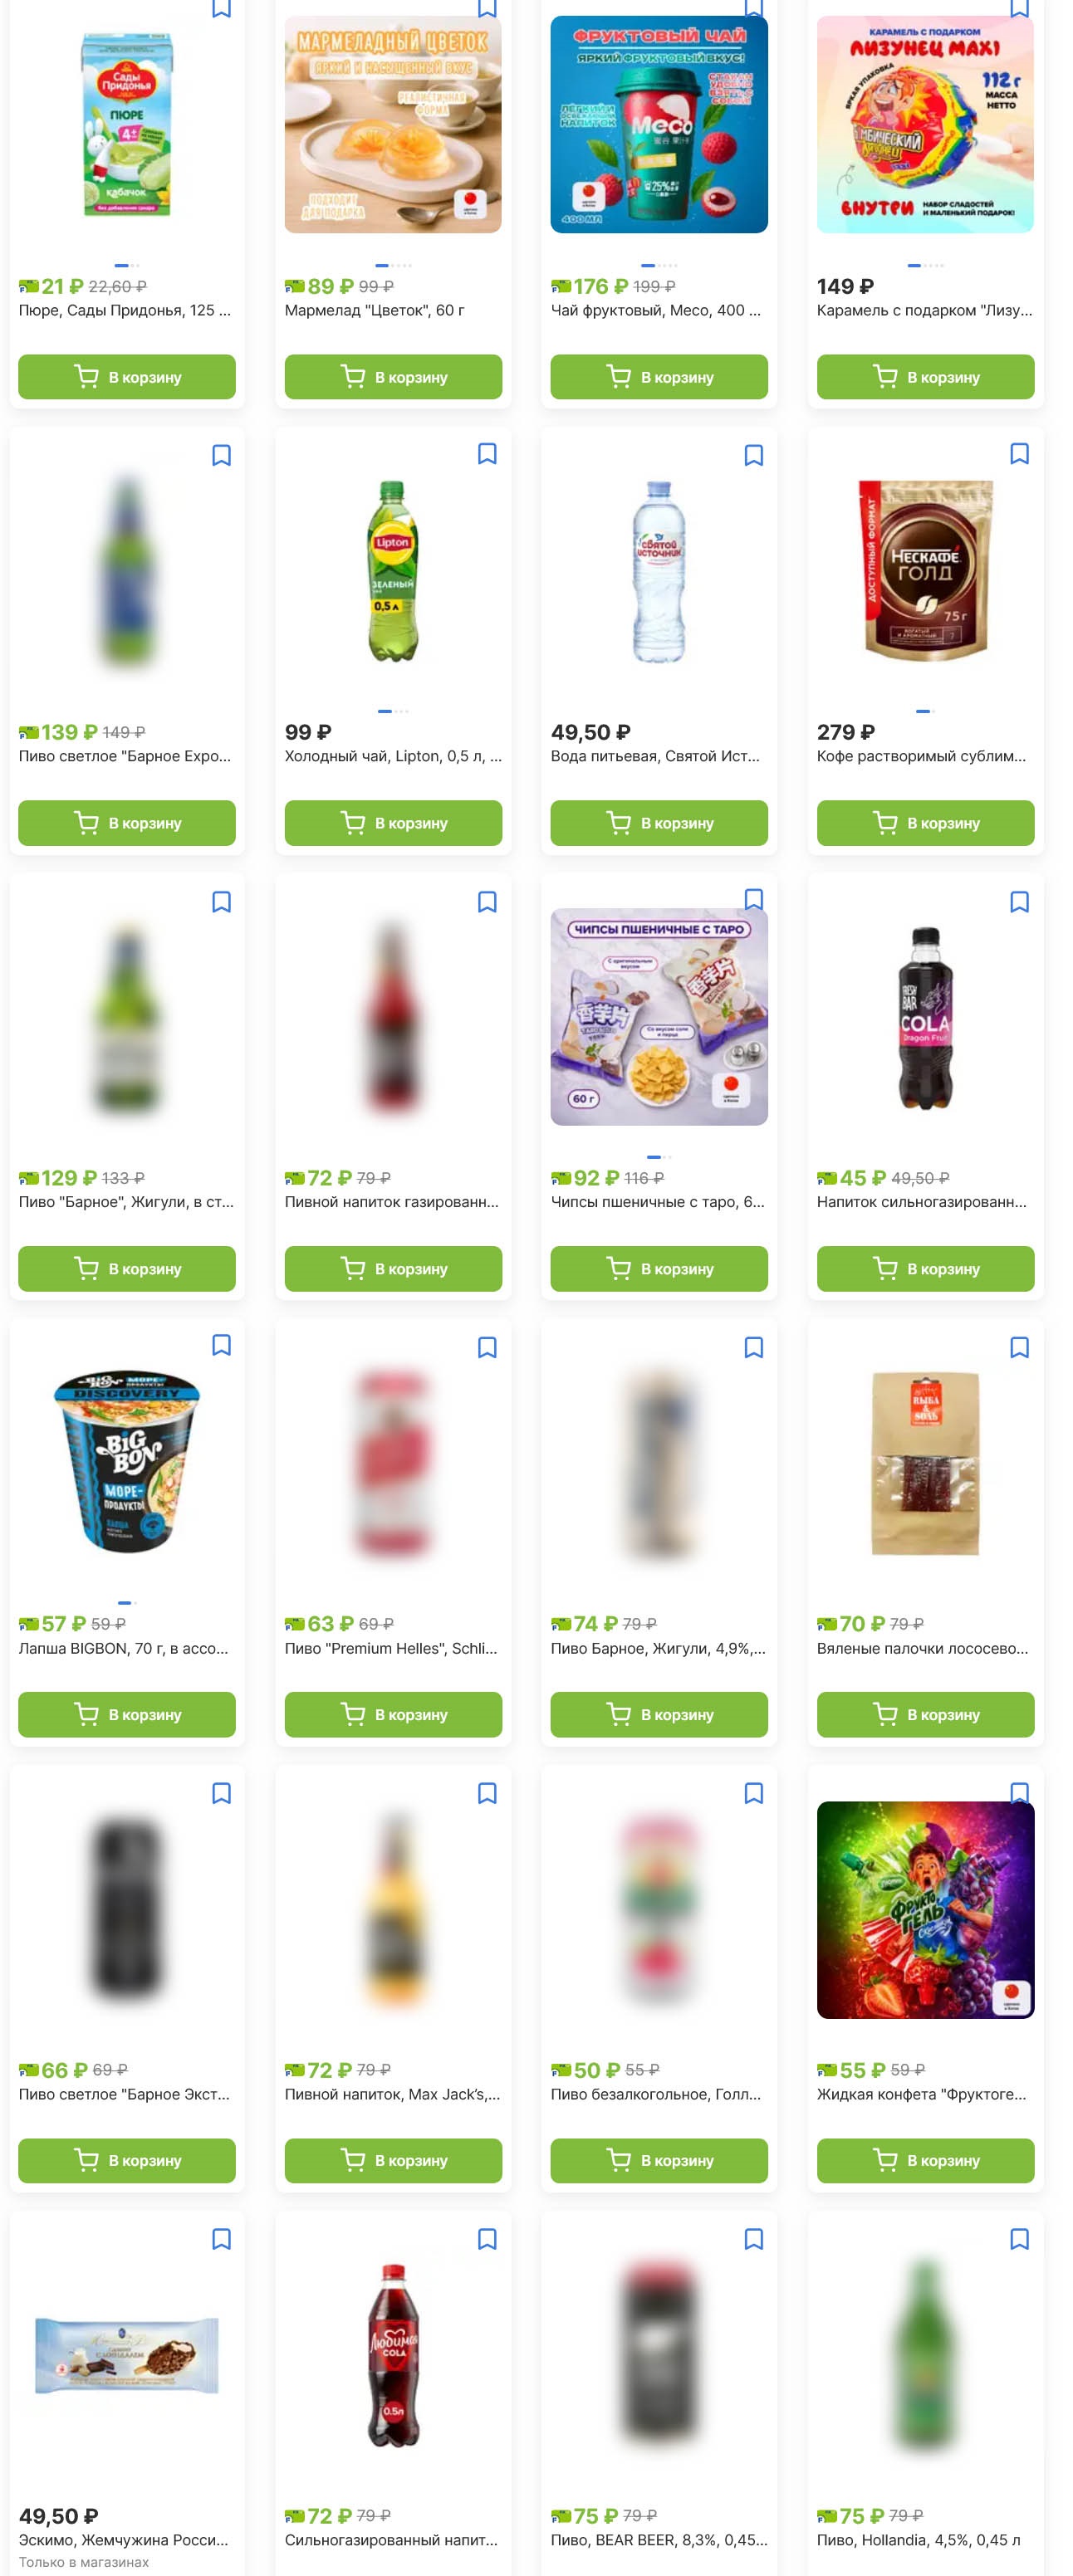Add Нескафе Голд coffee to cart
This screenshot has height=2576, width=1073.
925,823
